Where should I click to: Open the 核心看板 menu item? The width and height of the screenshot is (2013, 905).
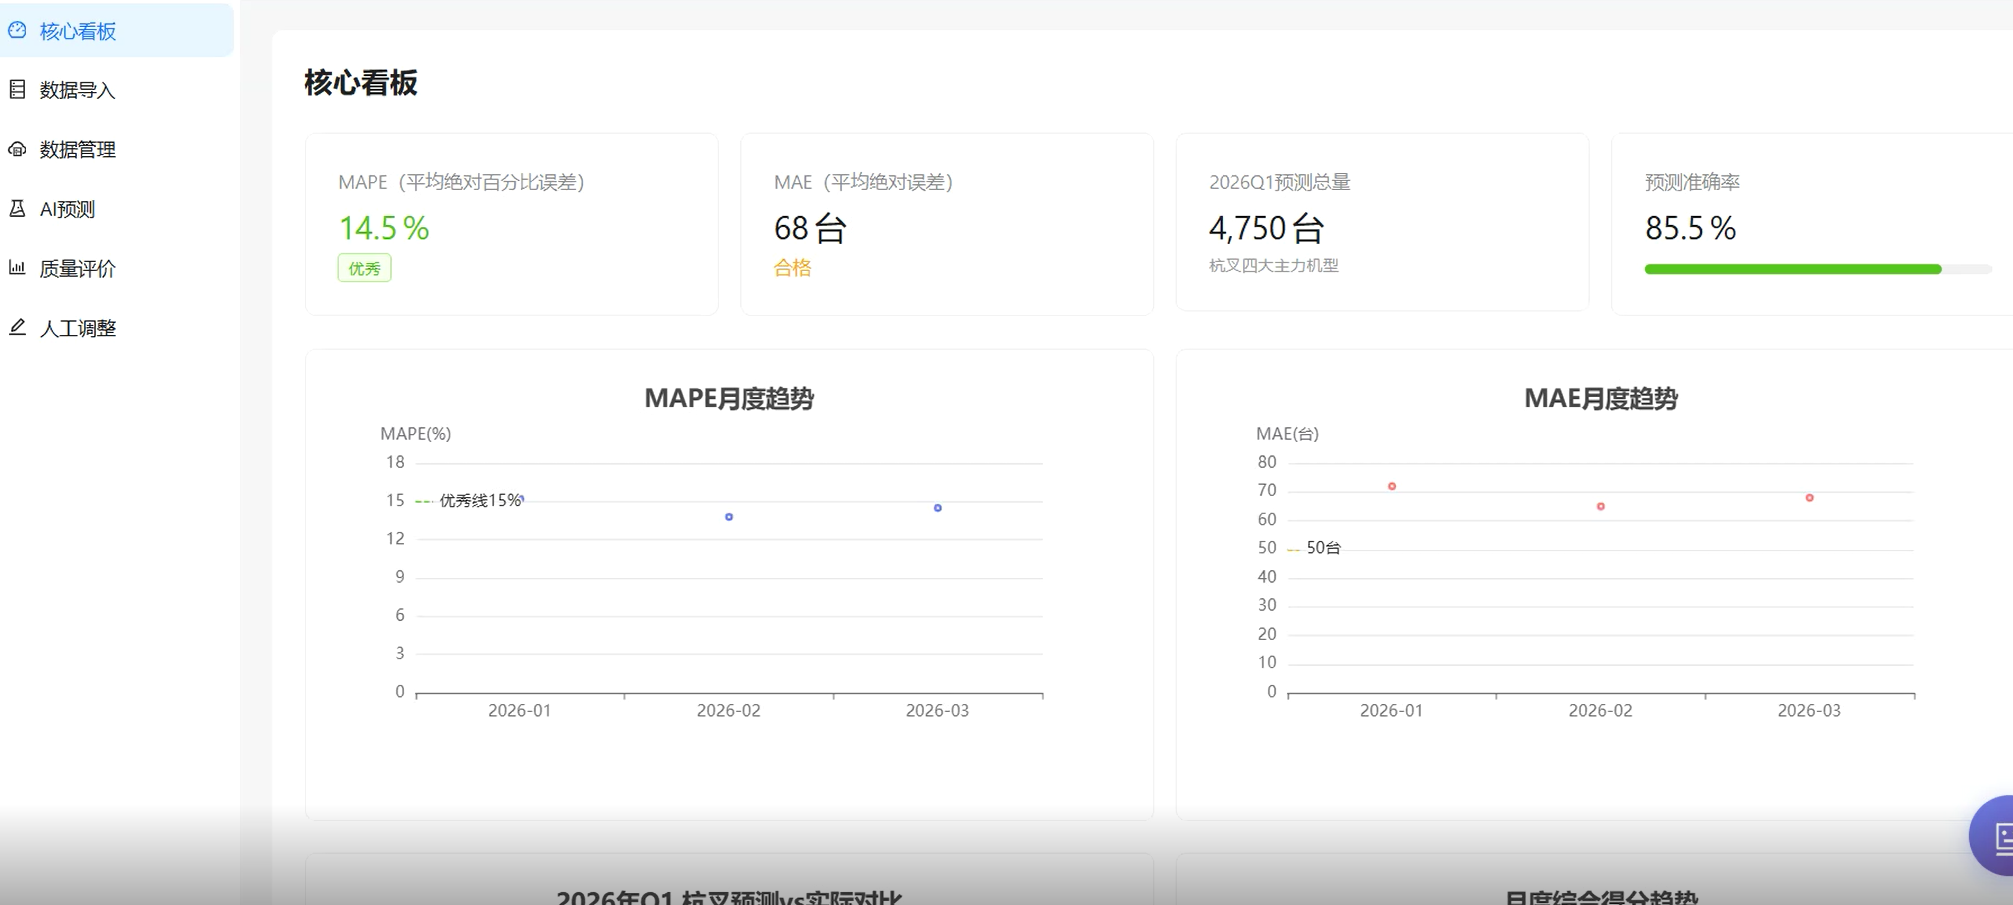[117, 31]
